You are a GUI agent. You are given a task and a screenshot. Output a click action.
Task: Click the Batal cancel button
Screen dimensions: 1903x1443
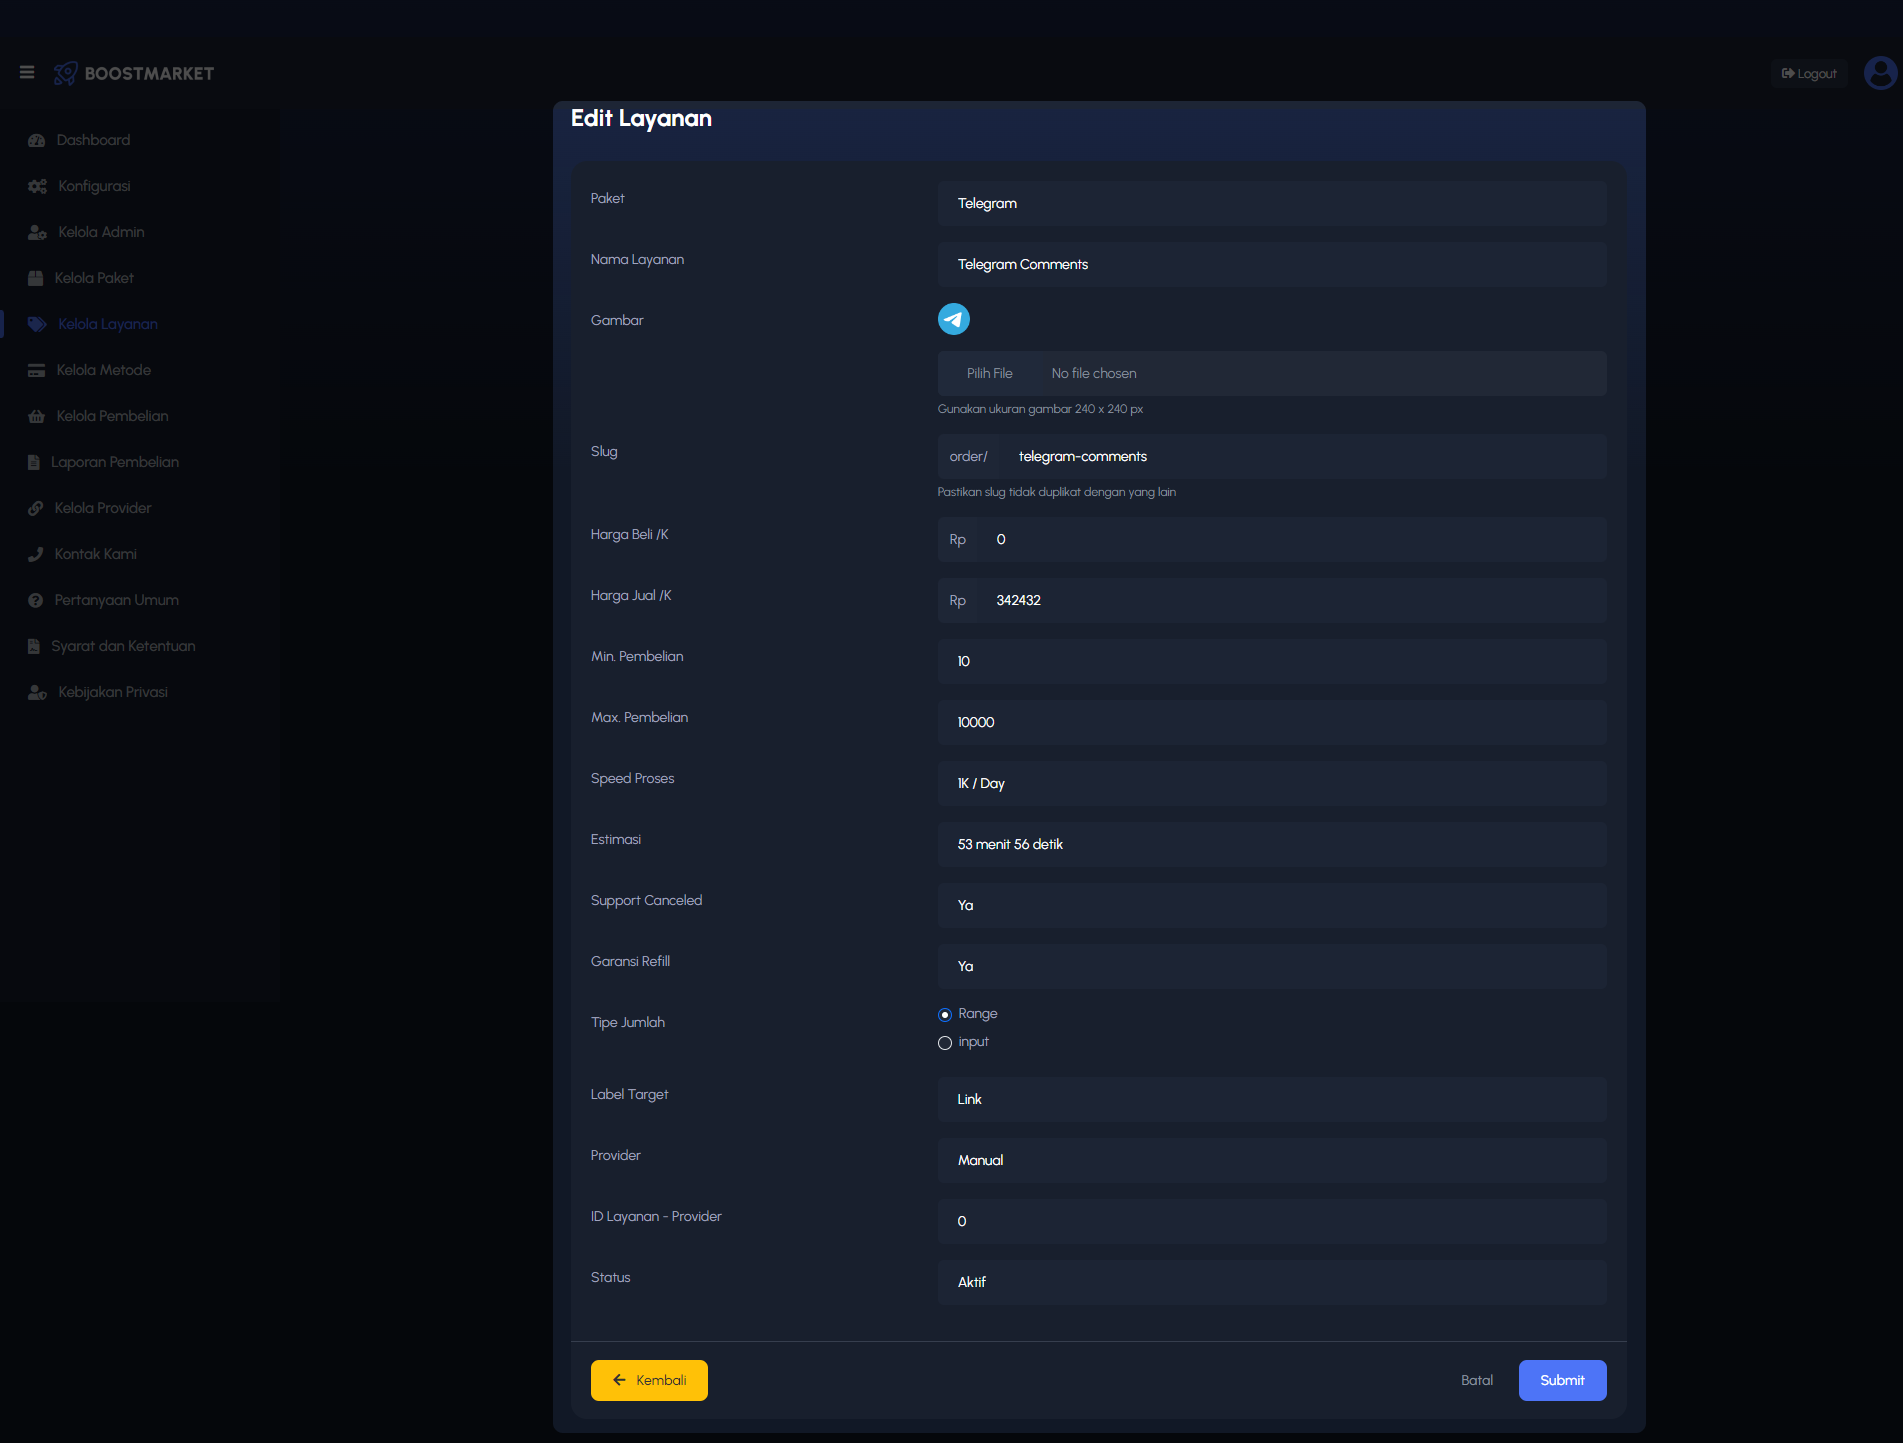(x=1477, y=1380)
